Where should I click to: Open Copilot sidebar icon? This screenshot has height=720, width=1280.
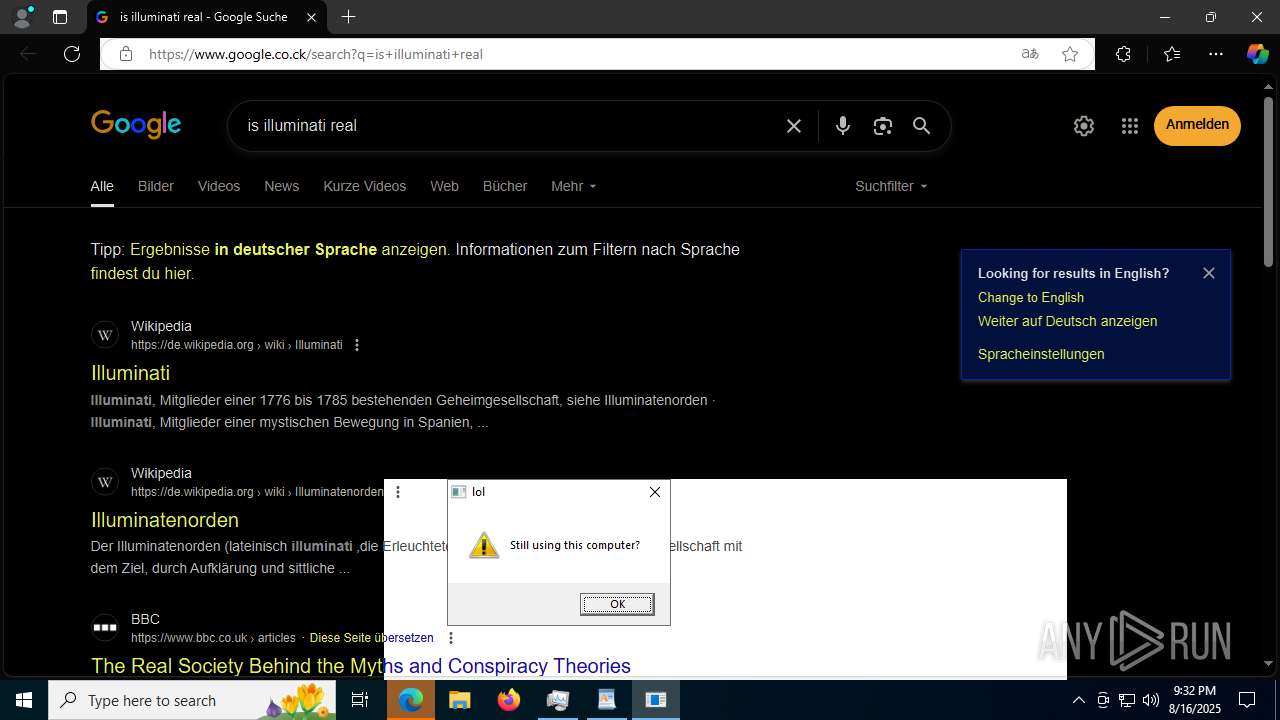pos(1257,54)
